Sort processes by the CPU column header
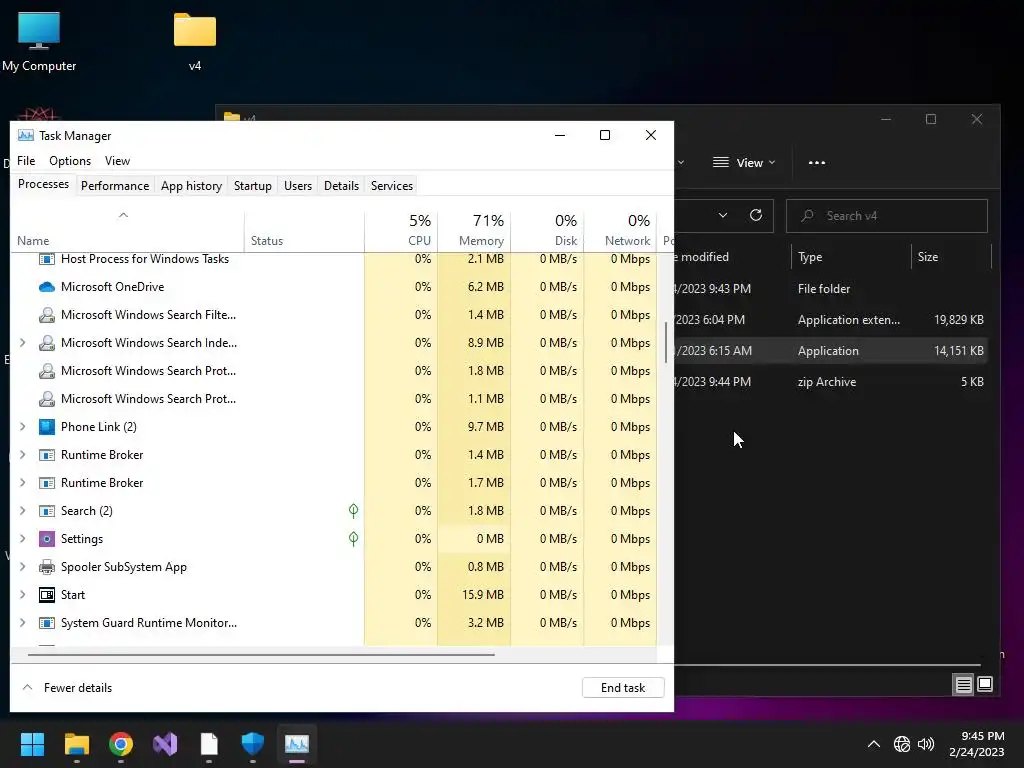 tap(401, 230)
